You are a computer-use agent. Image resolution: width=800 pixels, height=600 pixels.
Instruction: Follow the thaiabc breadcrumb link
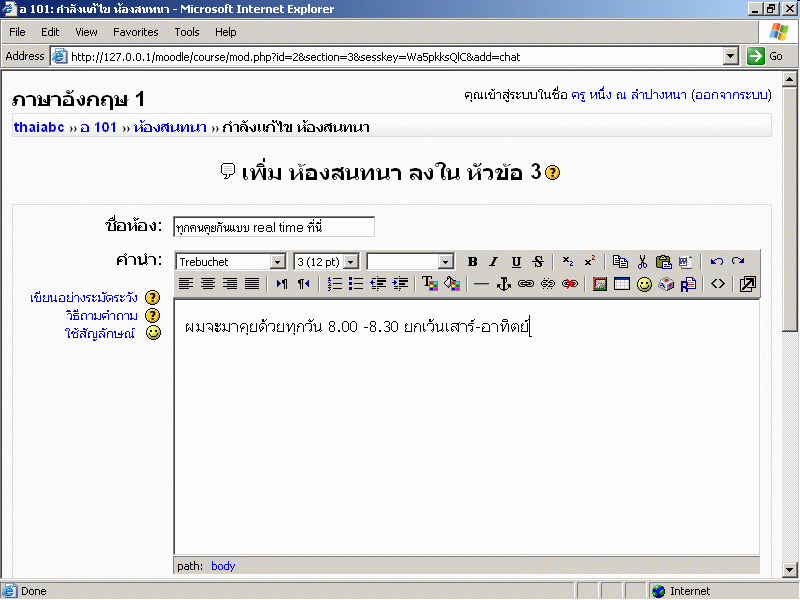[39, 127]
